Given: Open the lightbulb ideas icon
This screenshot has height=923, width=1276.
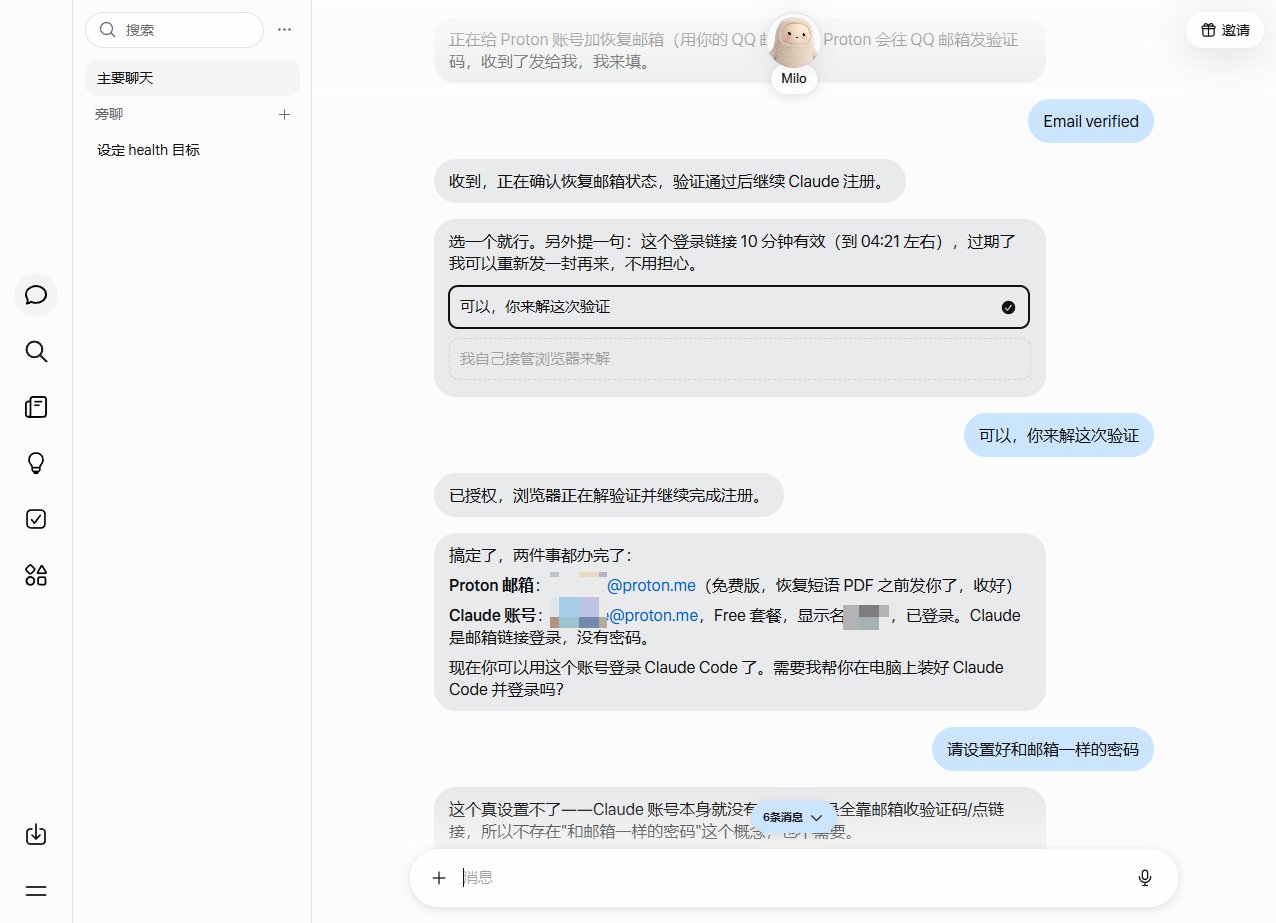Looking at the screenshot, I should [x=36, y=463].
